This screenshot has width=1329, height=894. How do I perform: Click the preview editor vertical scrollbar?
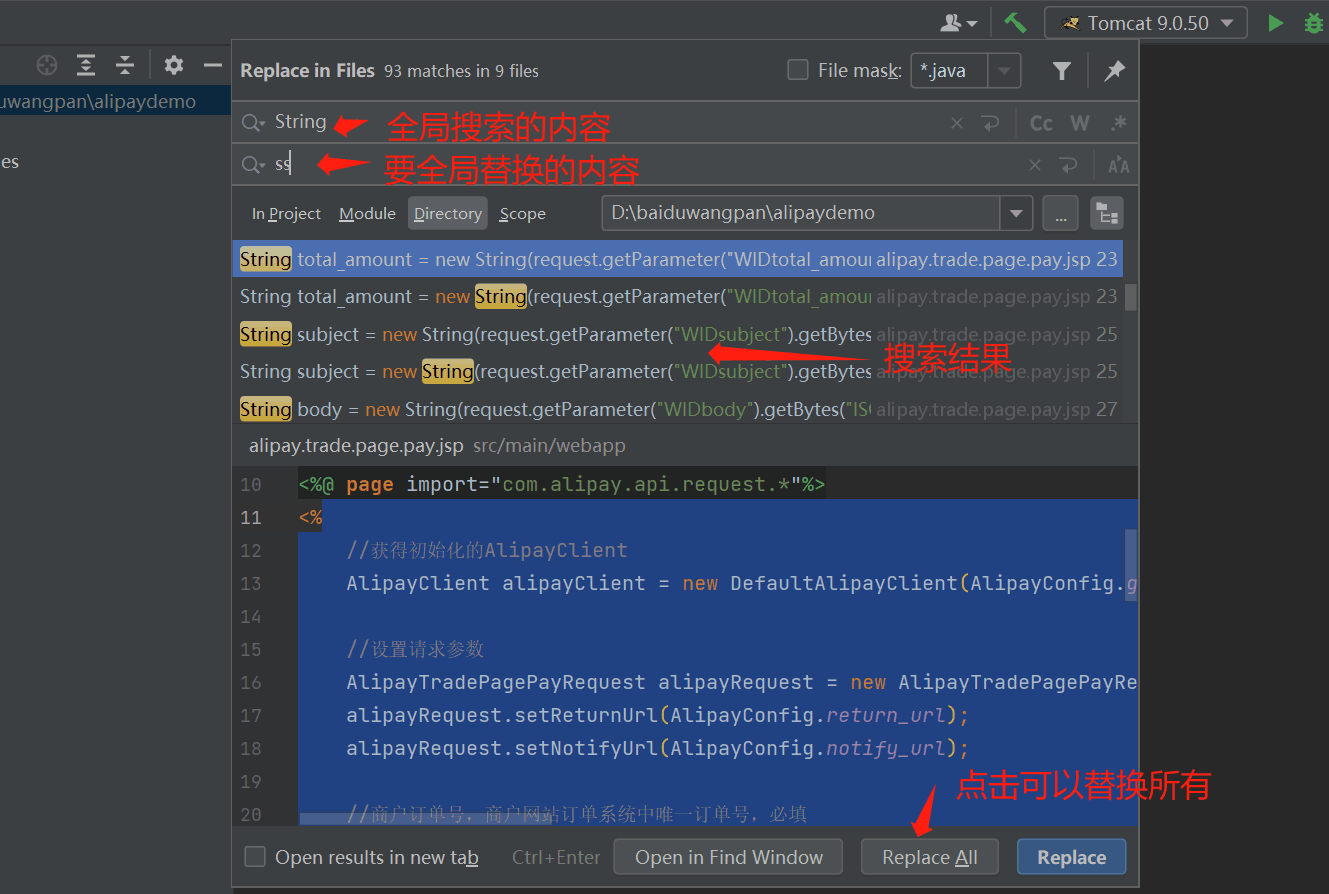[x=1131, y=563]
